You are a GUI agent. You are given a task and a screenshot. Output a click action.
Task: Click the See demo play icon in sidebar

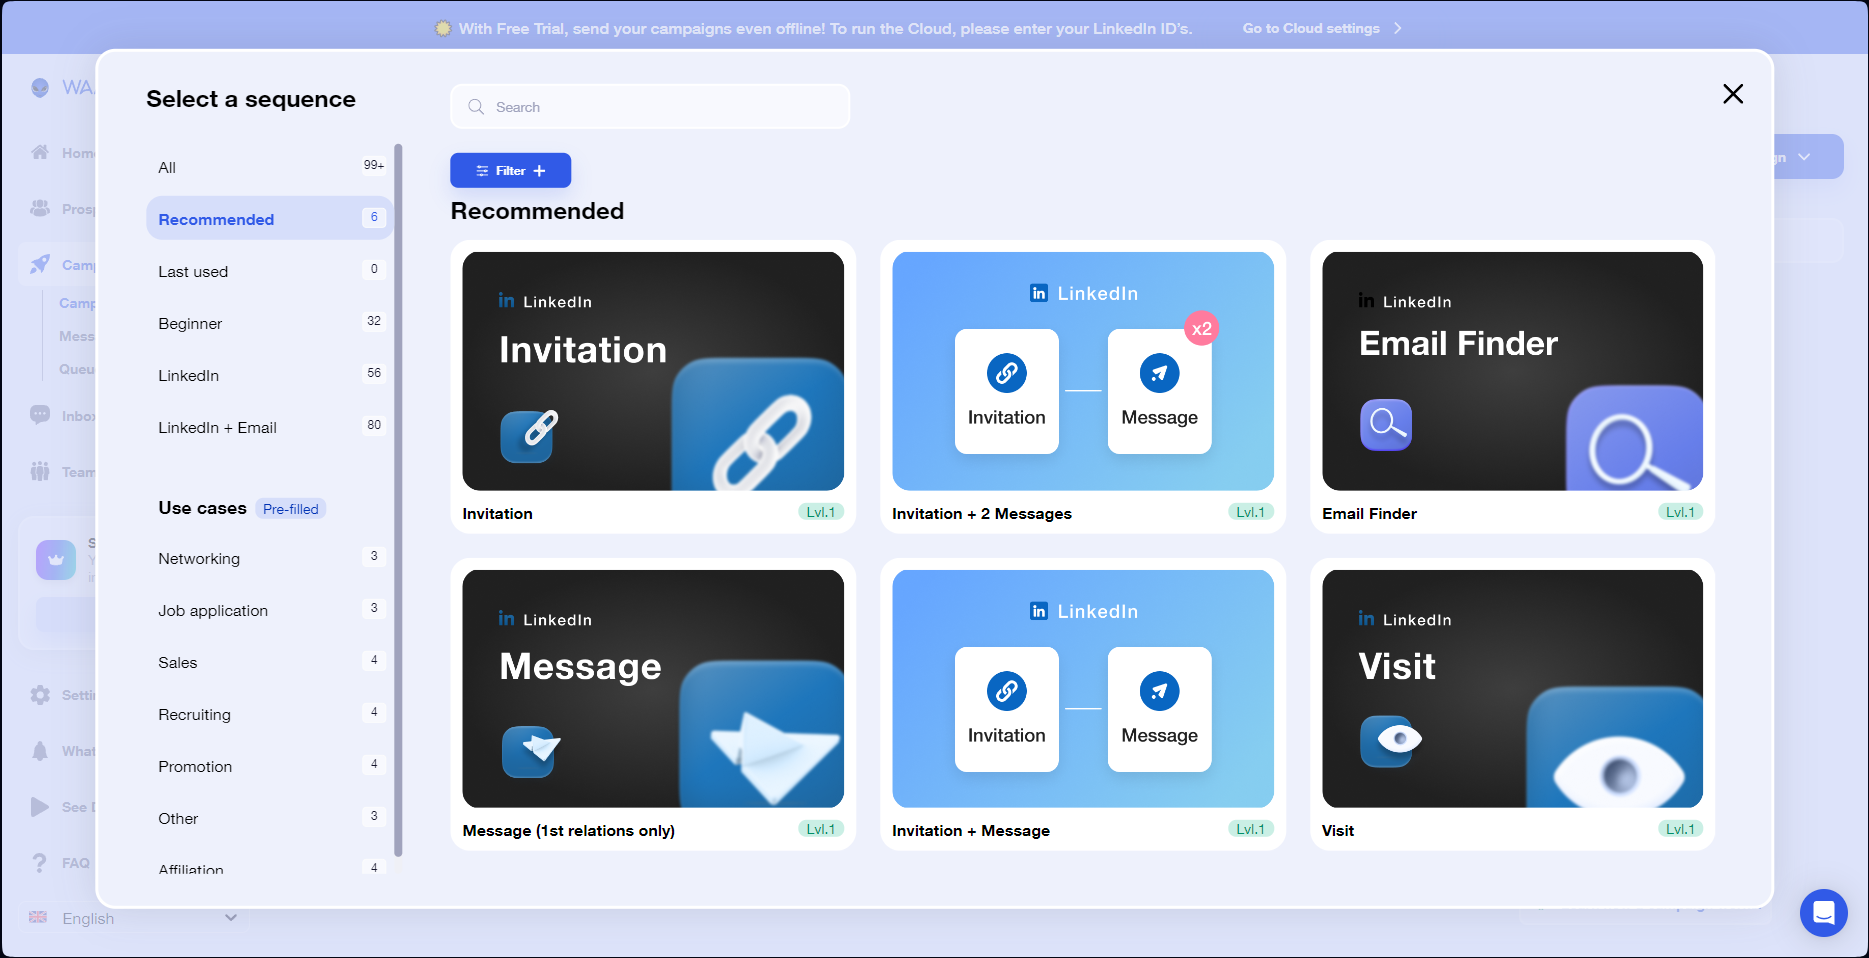click(40, 807)
